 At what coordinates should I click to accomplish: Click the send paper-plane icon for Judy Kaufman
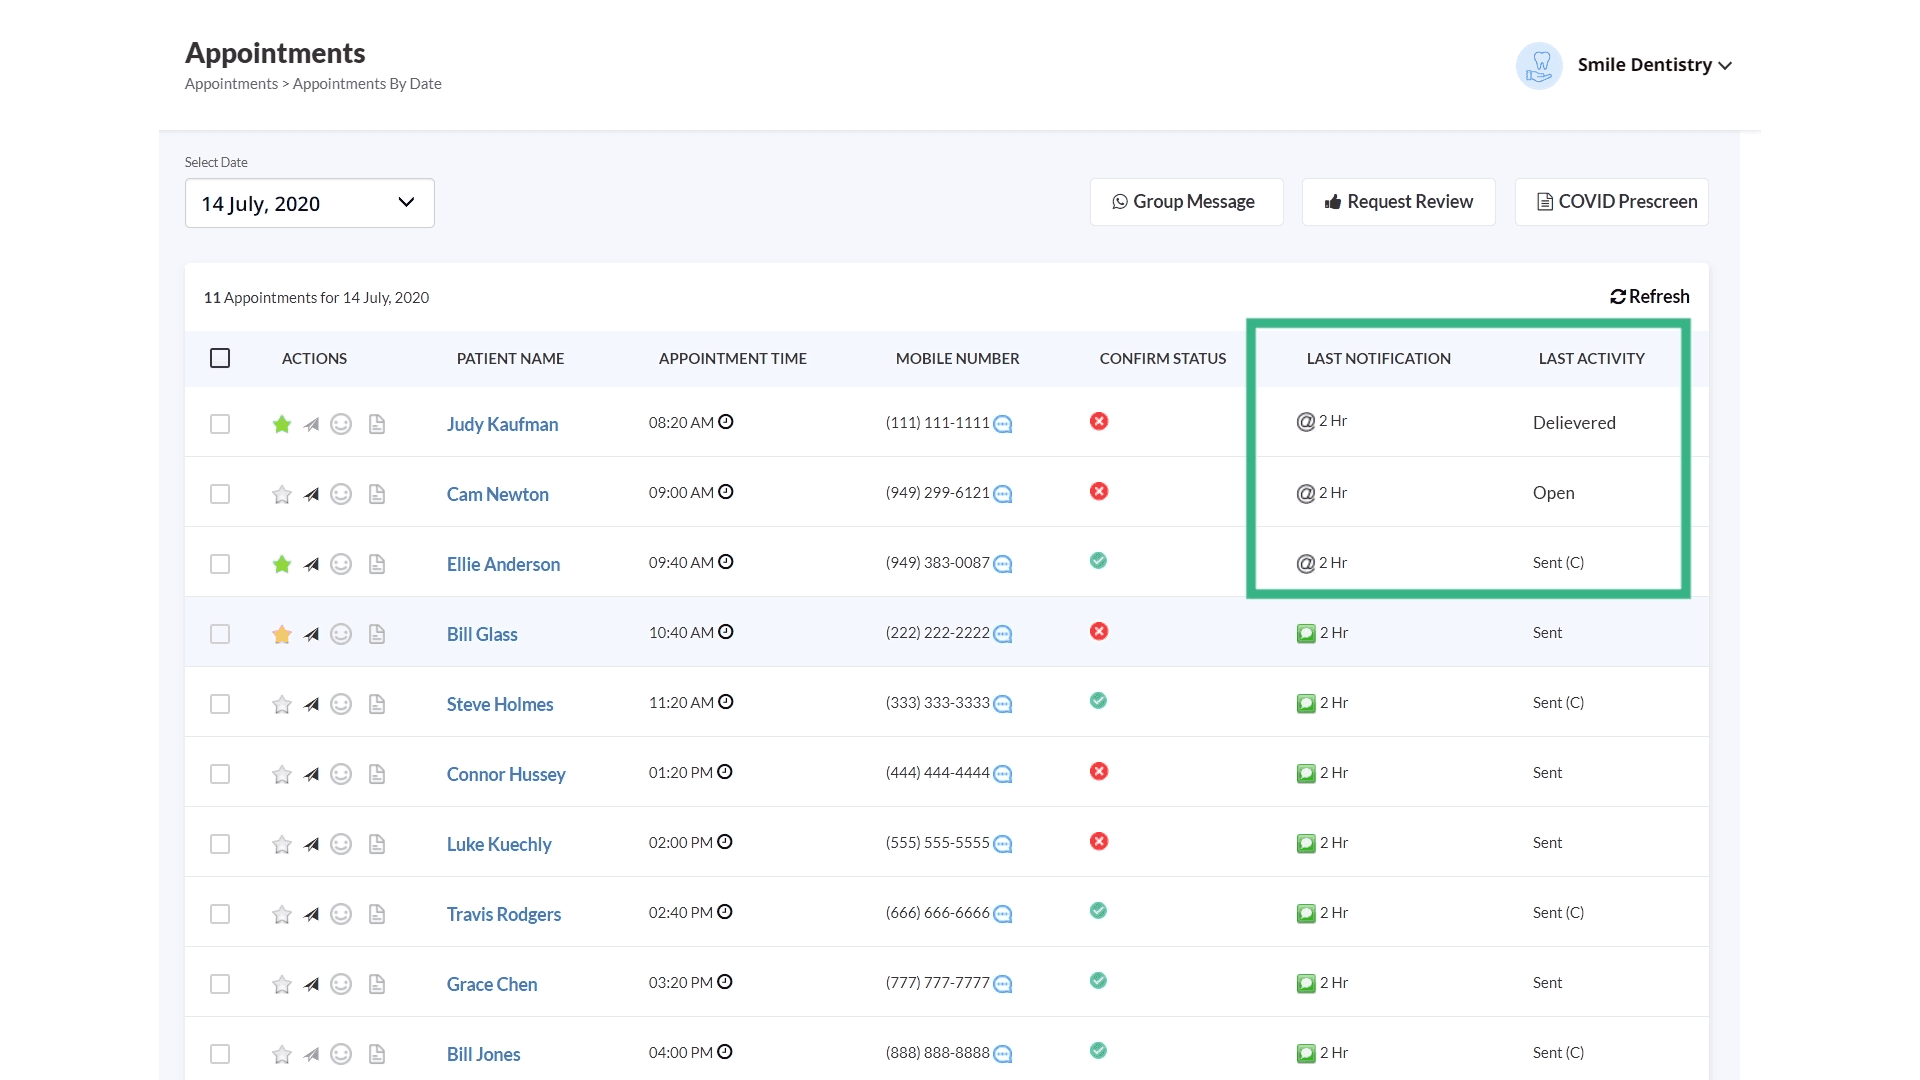click(312, 424)
